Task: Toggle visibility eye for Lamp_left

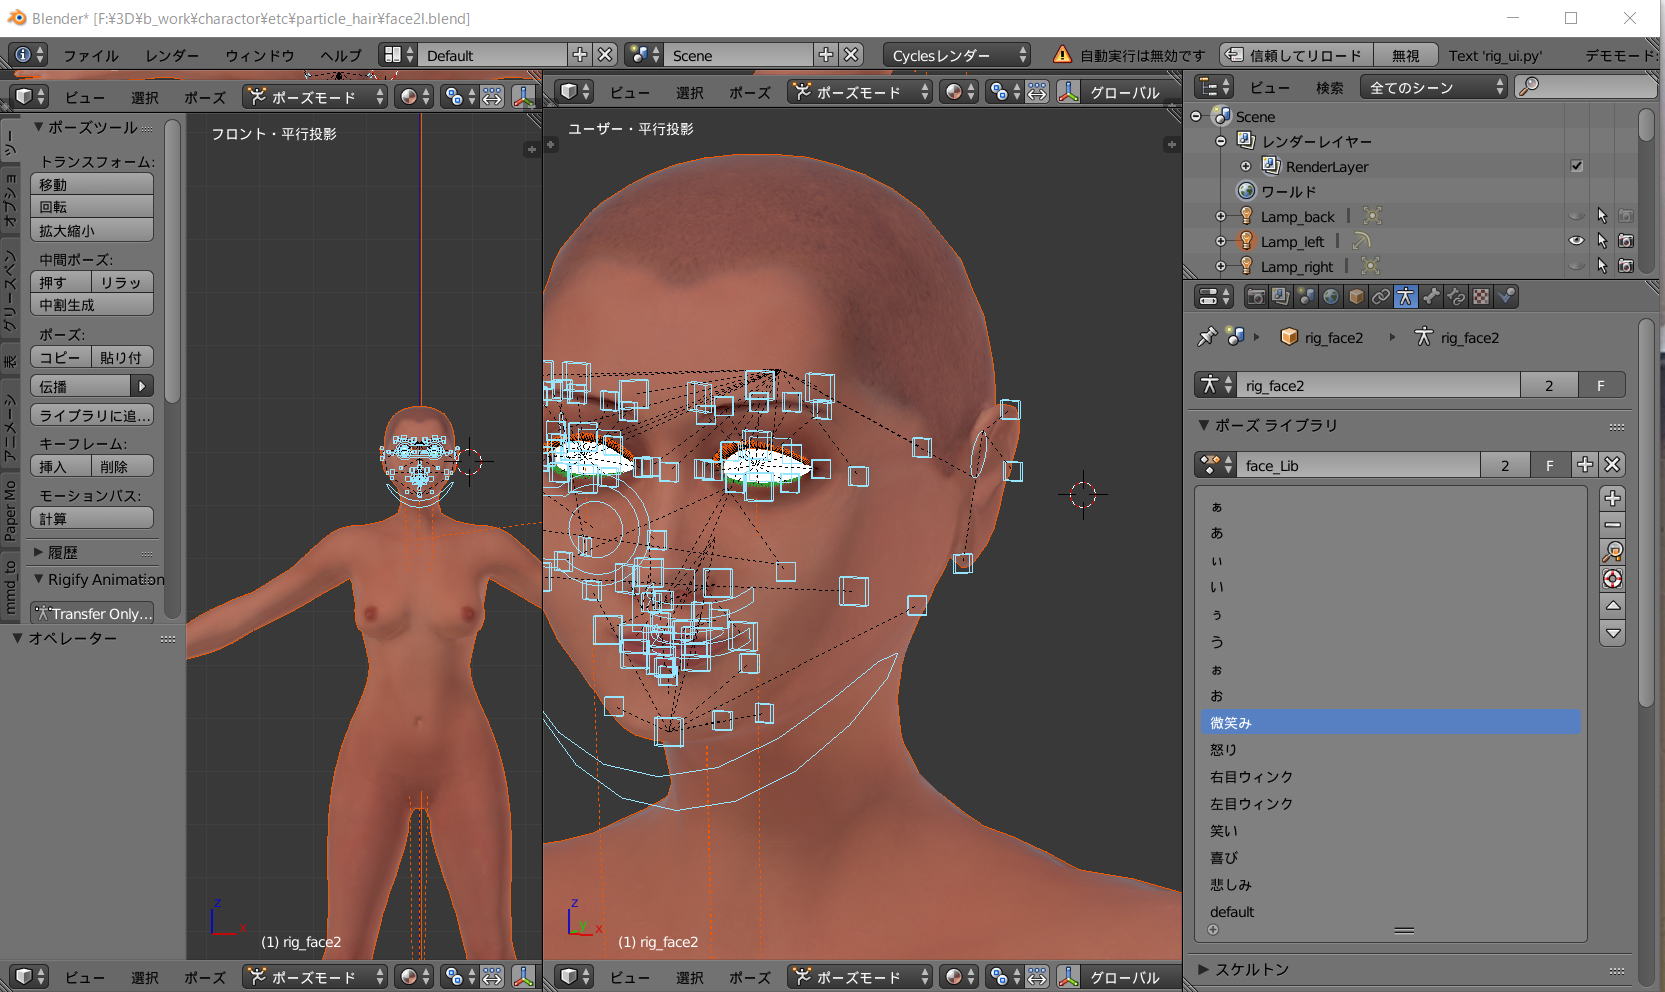Action: 1576,241
